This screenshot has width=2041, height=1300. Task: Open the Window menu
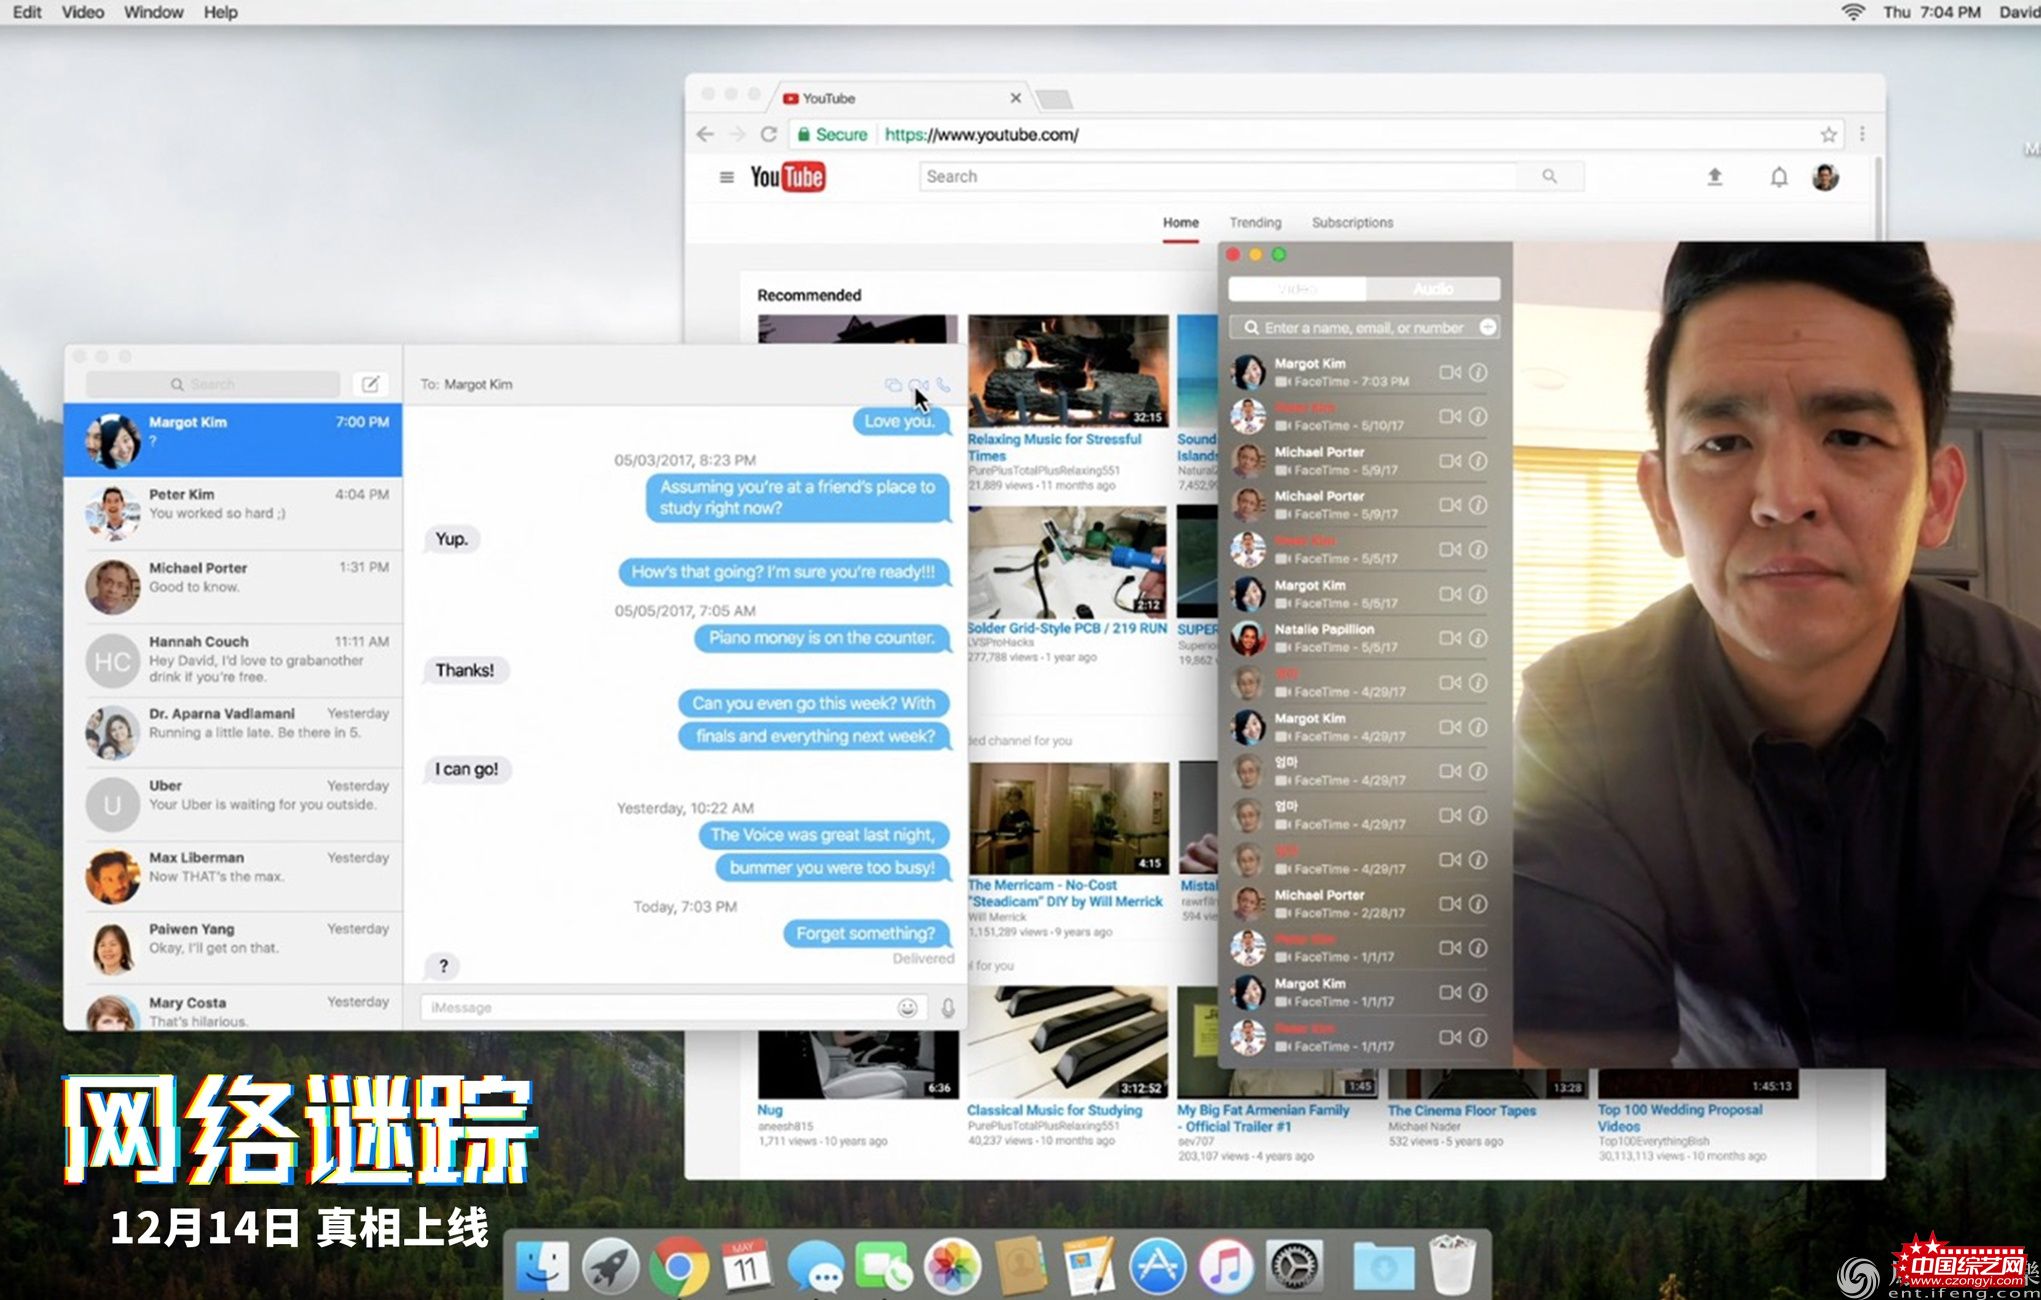click(153, 12)
